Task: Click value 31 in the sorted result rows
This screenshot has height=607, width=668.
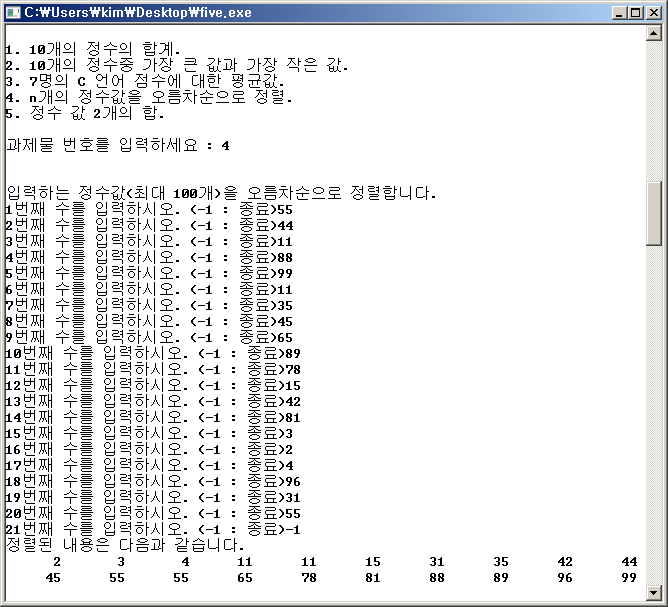Action: (437, 562)
